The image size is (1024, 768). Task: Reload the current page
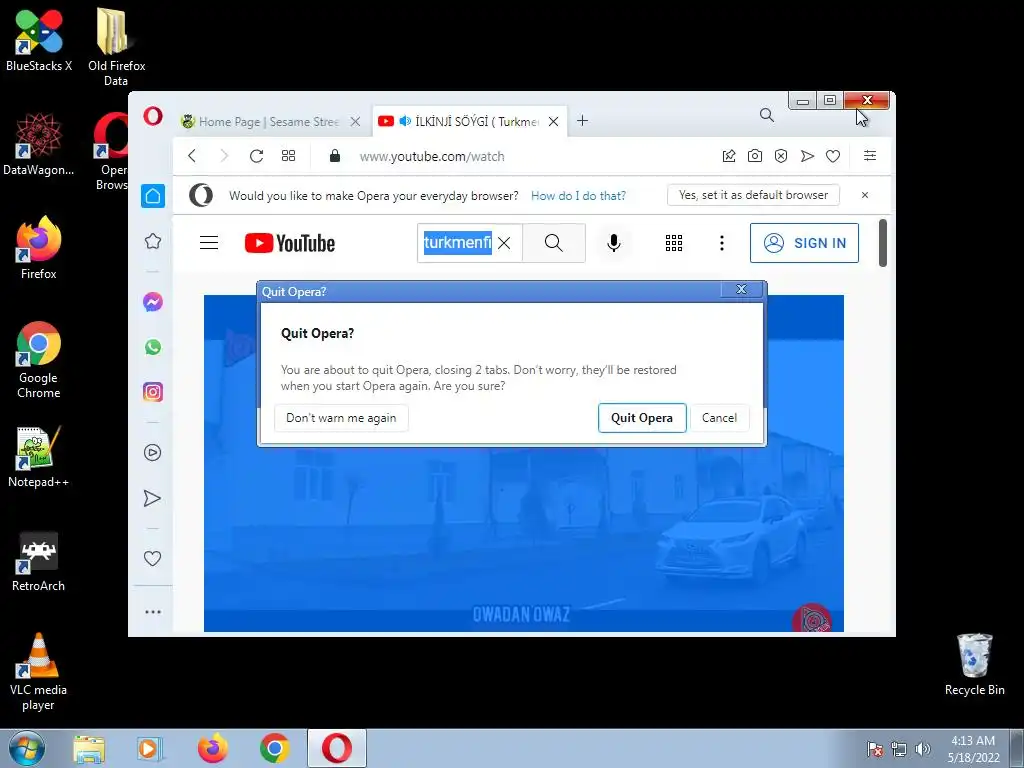click(256, 156)
